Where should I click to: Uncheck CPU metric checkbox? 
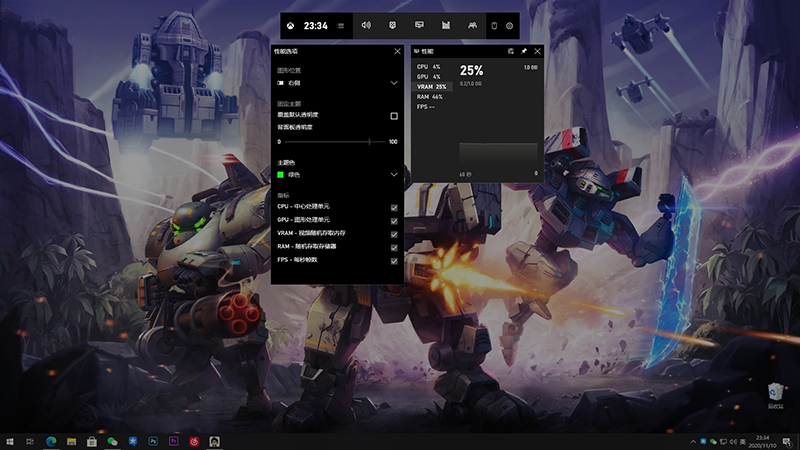click(x=394, y=208)
